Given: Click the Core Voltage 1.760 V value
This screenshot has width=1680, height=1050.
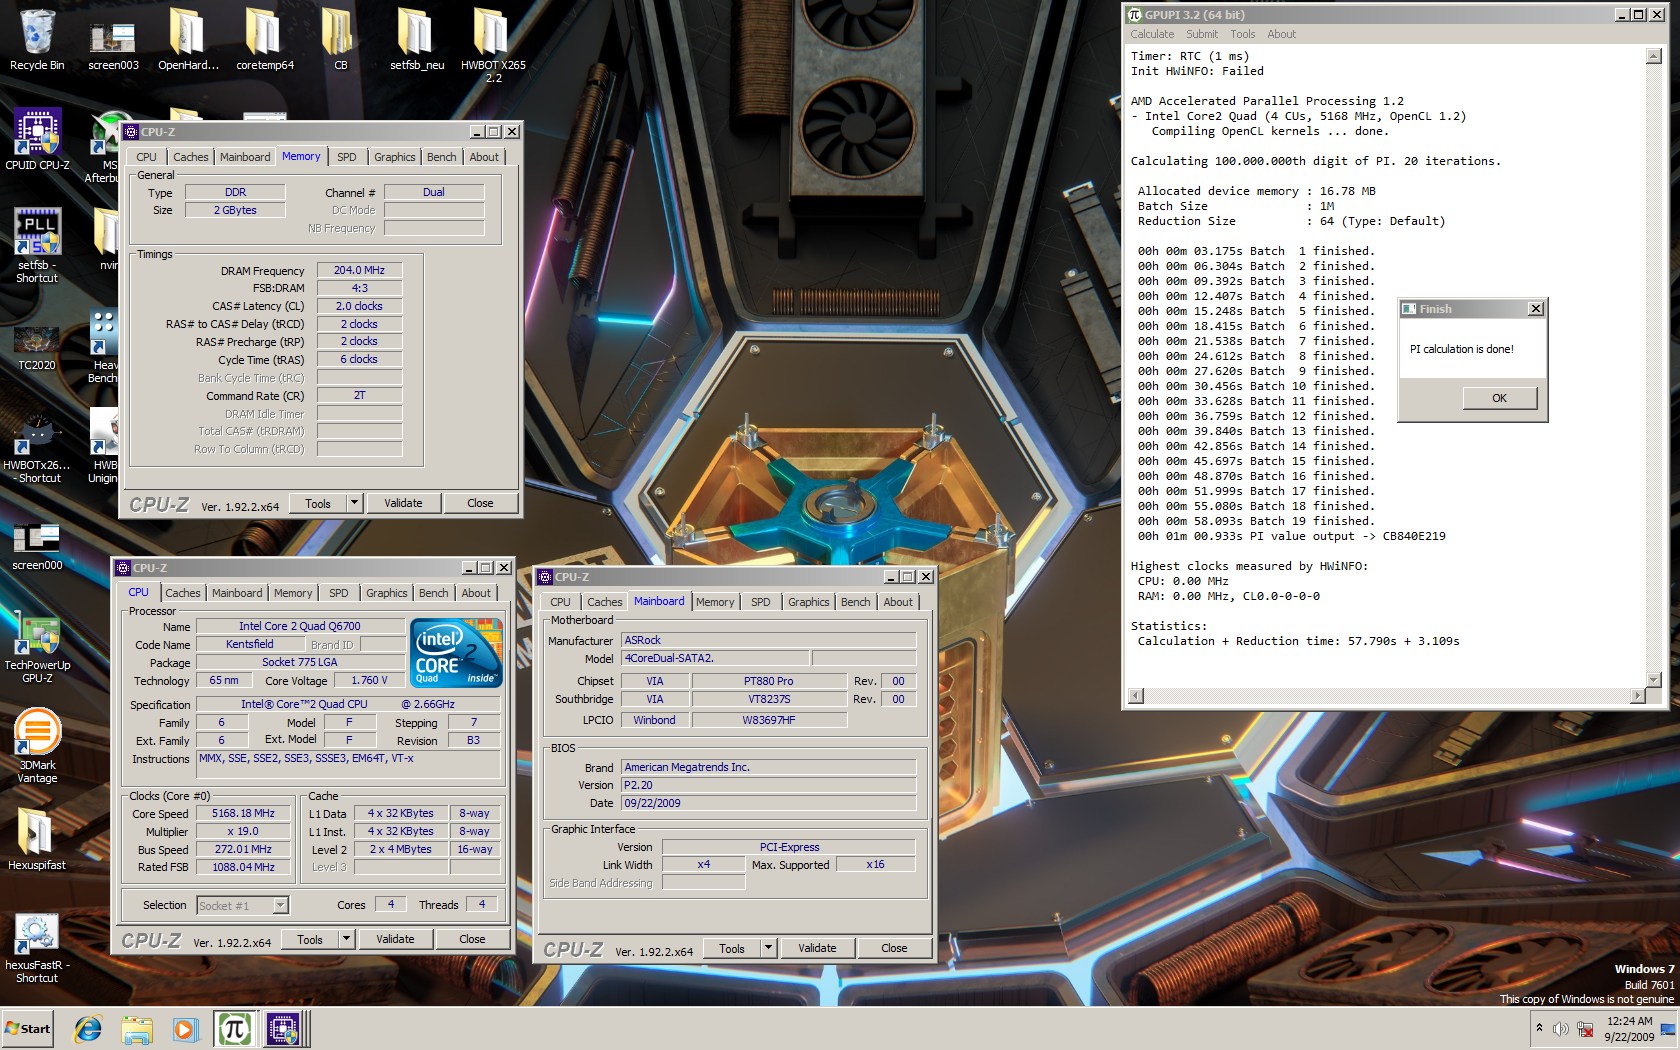Looking at the screenshot, I should [369, 680].
